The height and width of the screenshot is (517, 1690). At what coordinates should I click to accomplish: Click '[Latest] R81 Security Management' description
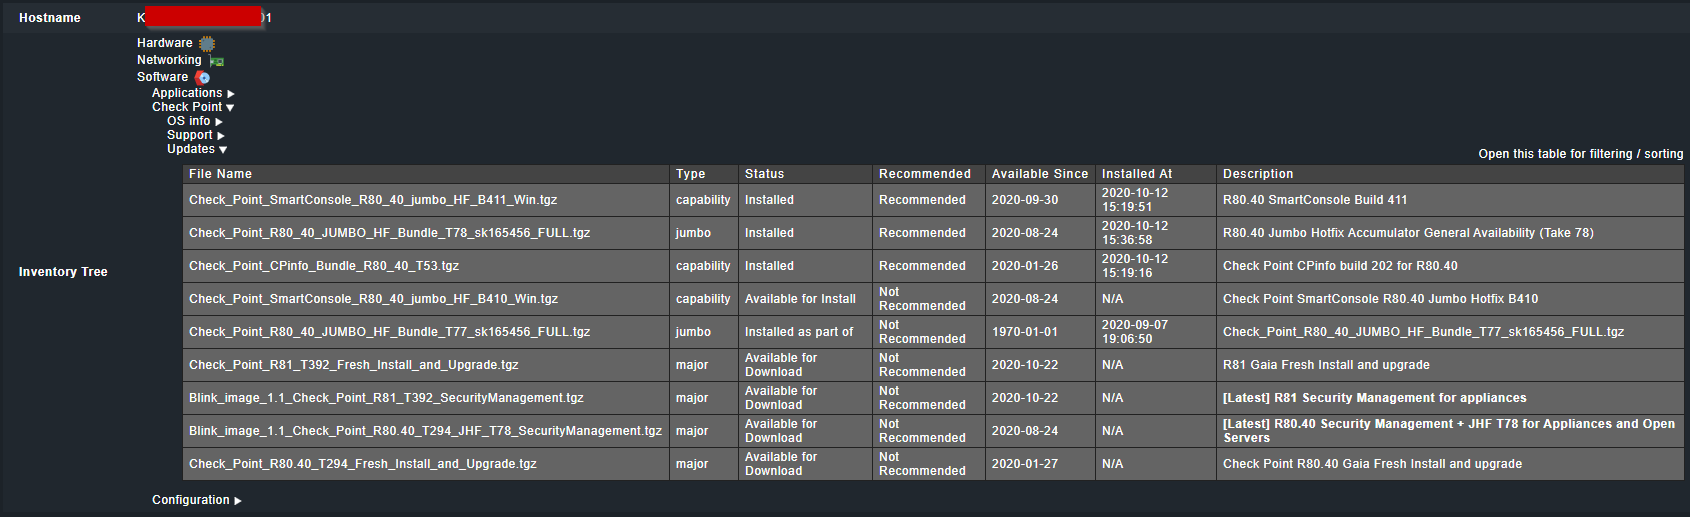coord(1375,398)
